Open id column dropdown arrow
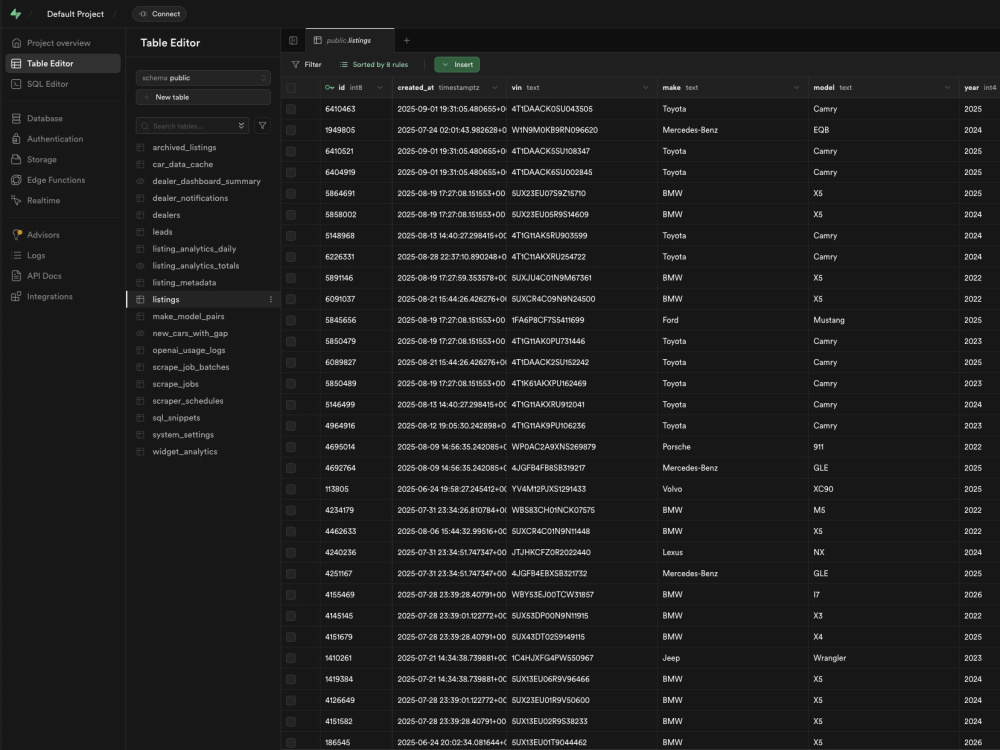 [x=380, y=88]
